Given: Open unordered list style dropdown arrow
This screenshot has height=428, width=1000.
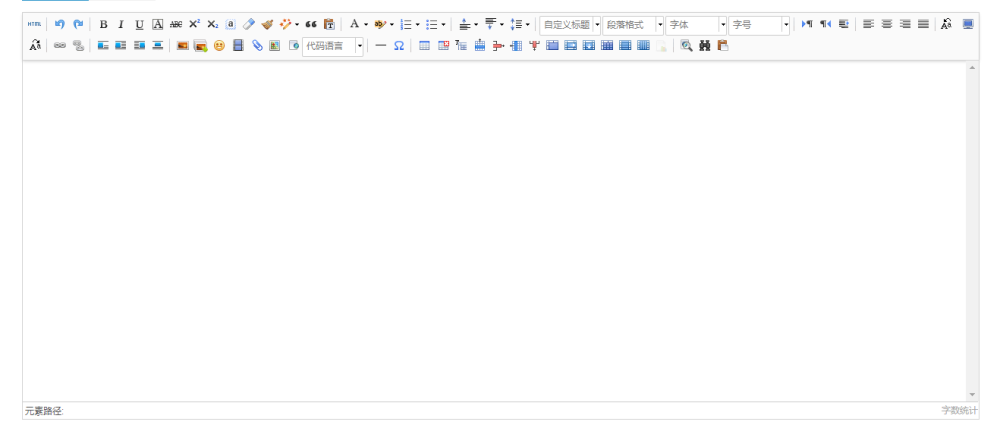Looking at the screenshot, I should coord(443,25).
